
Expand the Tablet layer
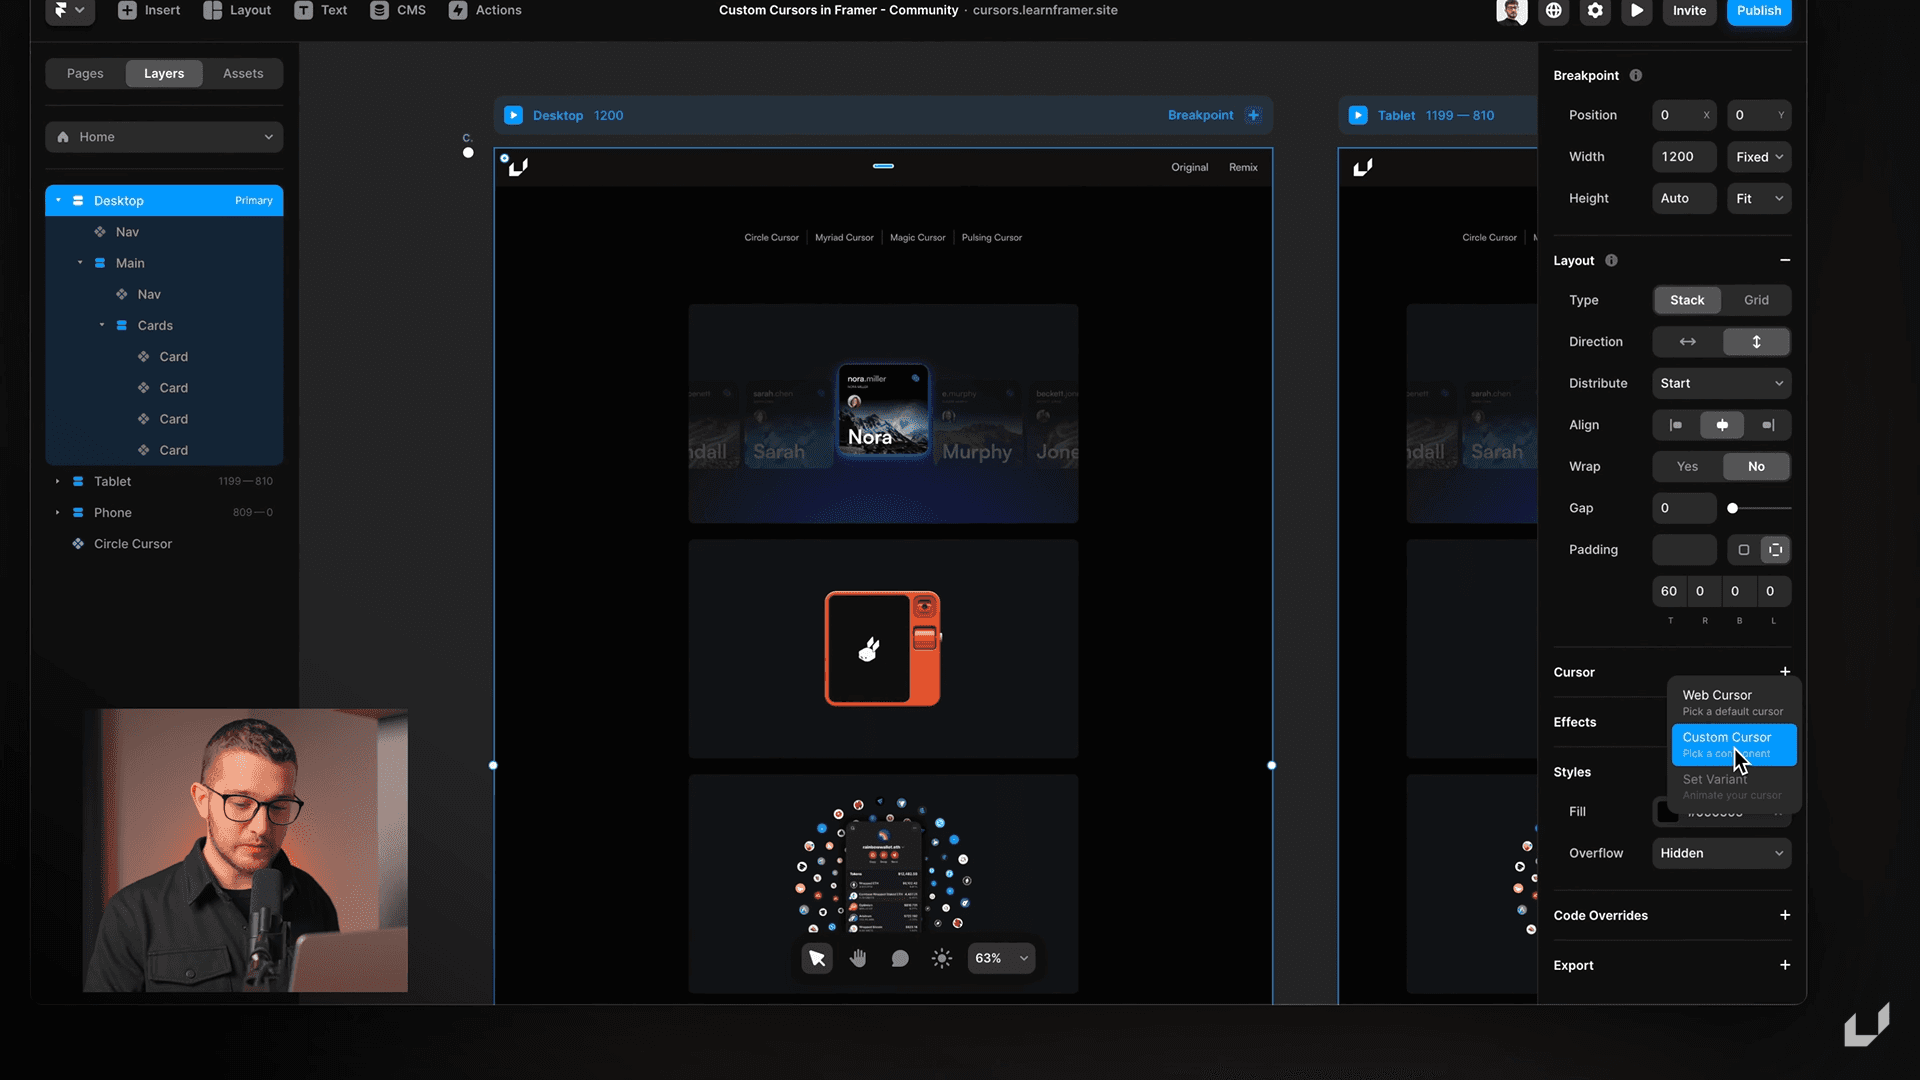[58, 482]
